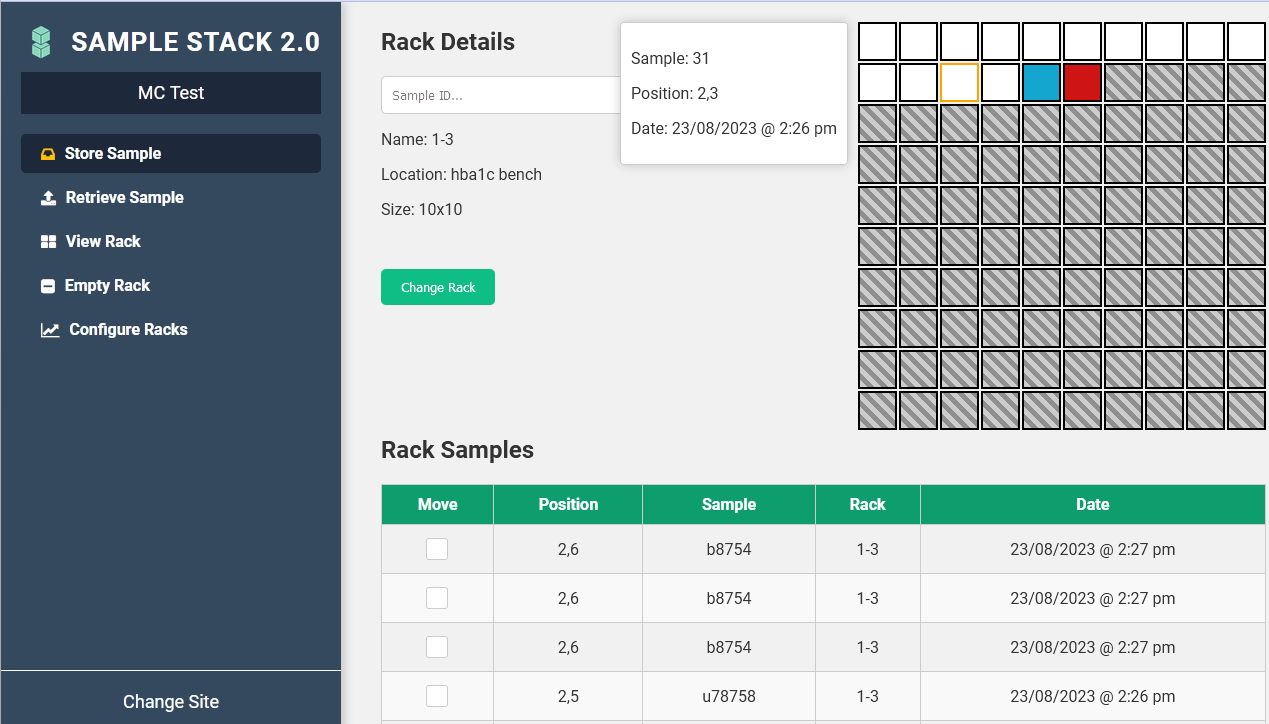Select the Store Sample box icon
Image resolution: width=1269 pixels, height=724 pixels.
47,153
